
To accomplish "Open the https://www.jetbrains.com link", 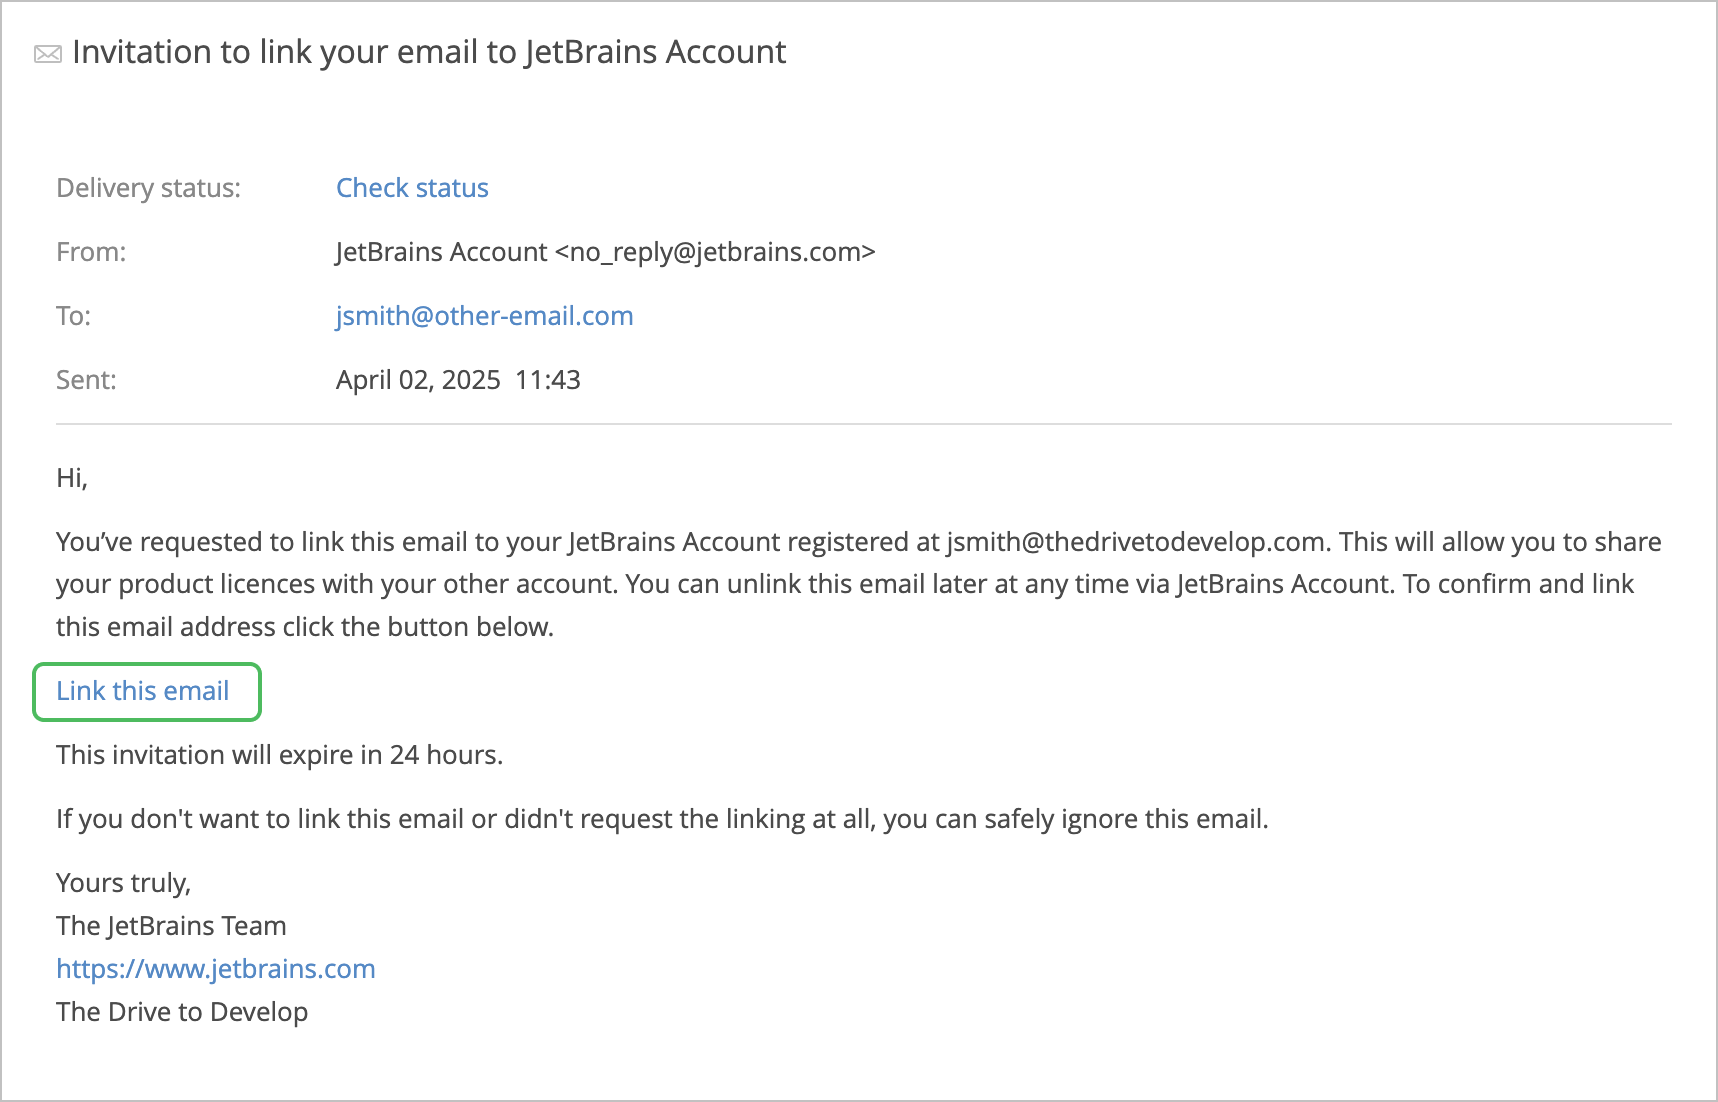I will pyautogui.click(x=216, y=969).
